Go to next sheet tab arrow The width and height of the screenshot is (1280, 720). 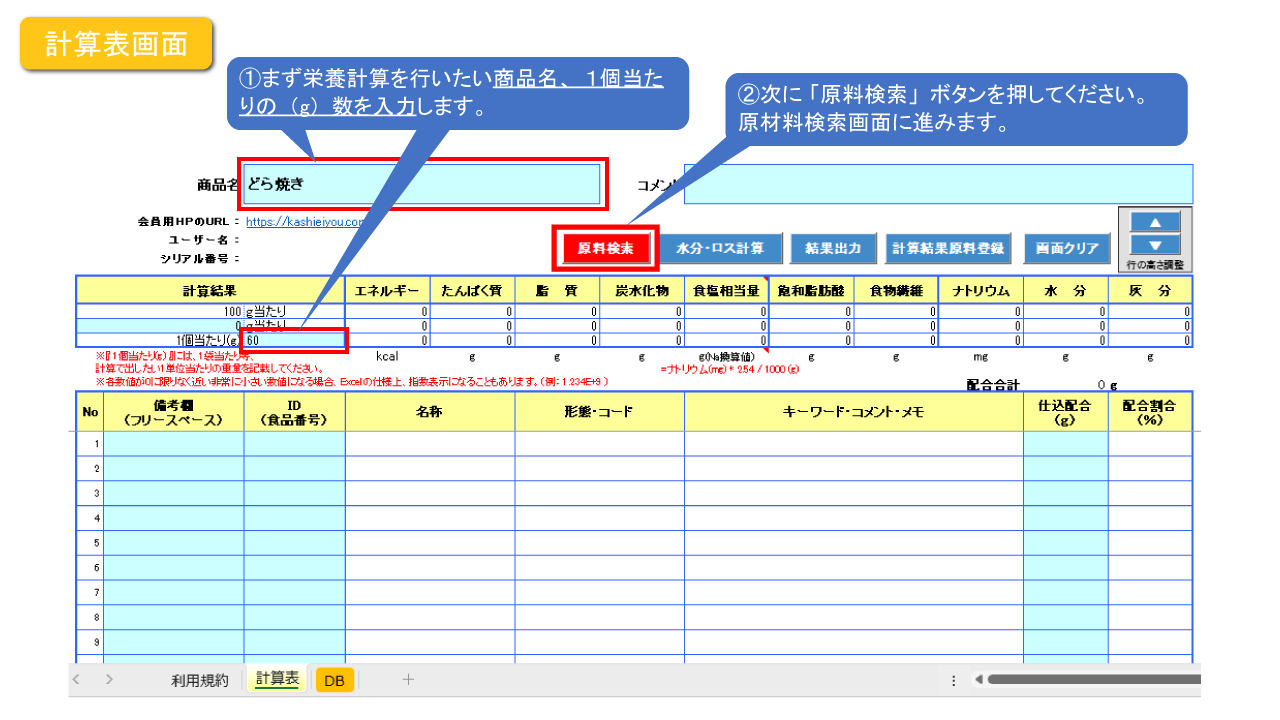click(110, 680)
